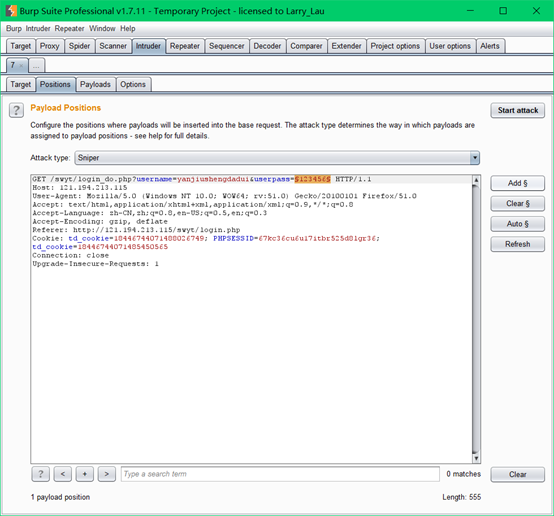This screenshot has height=516, width=554.
Task: Select the Positions sub-tab
Action: [x=55, y=84]
